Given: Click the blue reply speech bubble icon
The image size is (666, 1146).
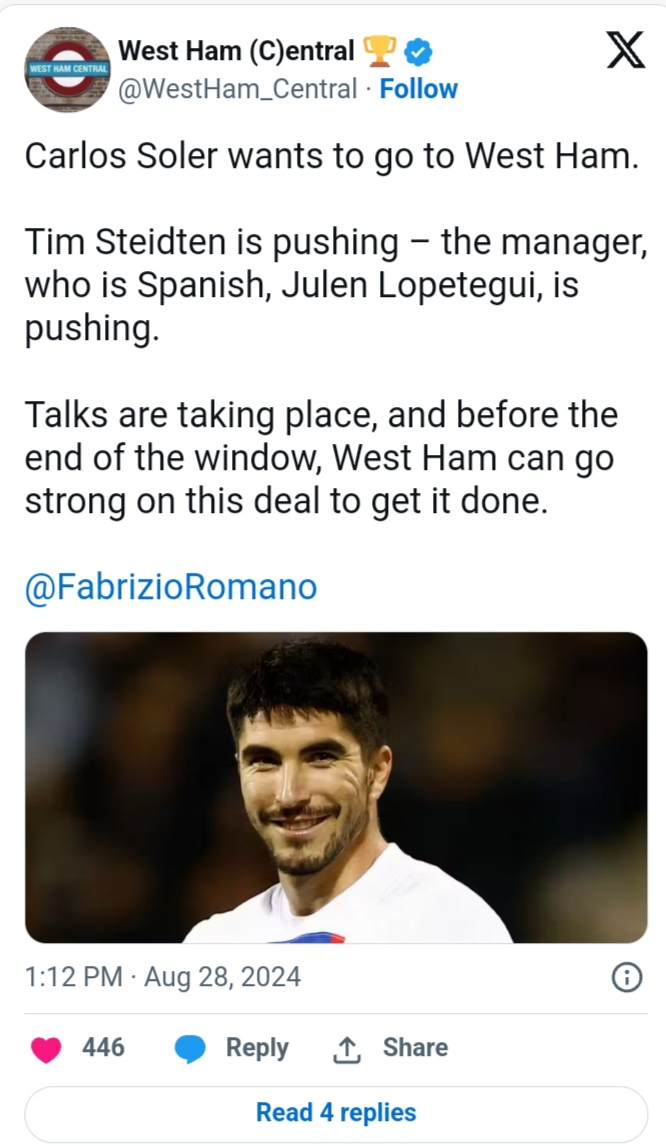Looking at the screenshot, I should point(190,1049).
